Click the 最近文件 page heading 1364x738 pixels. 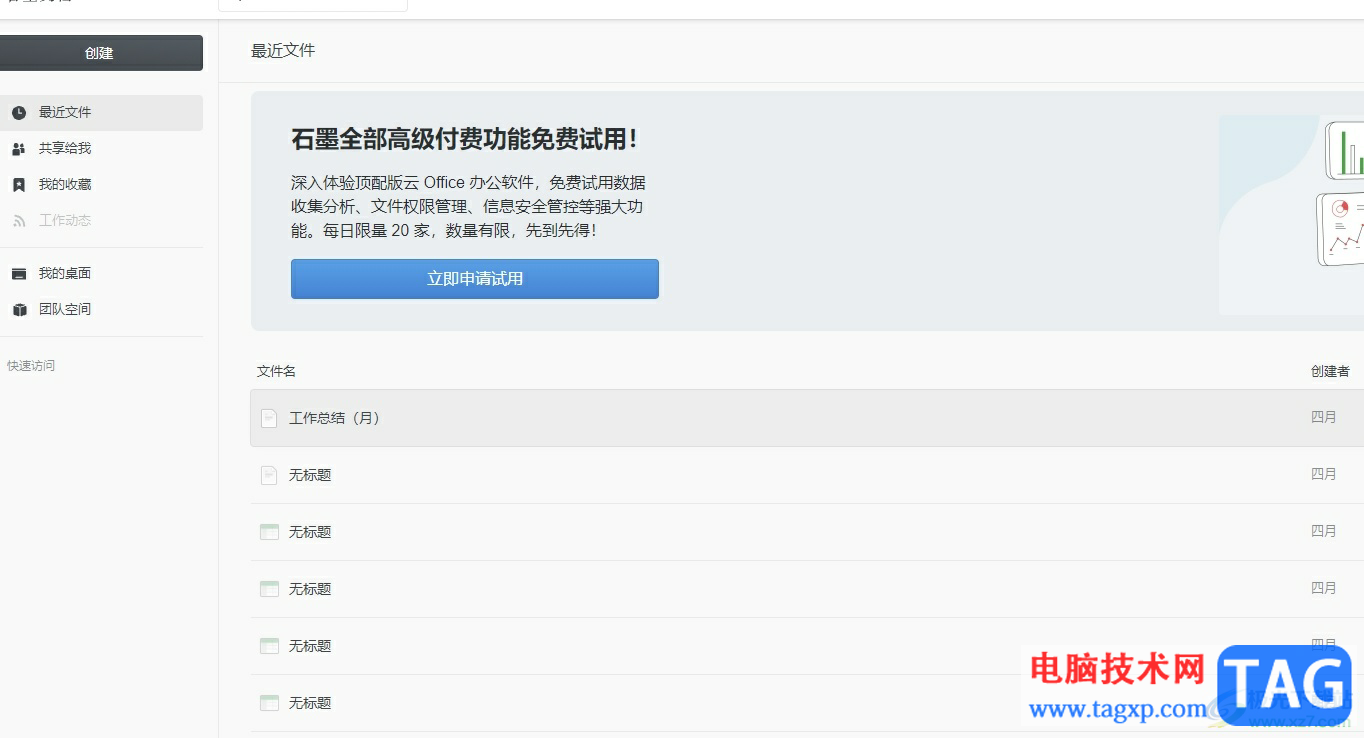click(x=283, y=50)
